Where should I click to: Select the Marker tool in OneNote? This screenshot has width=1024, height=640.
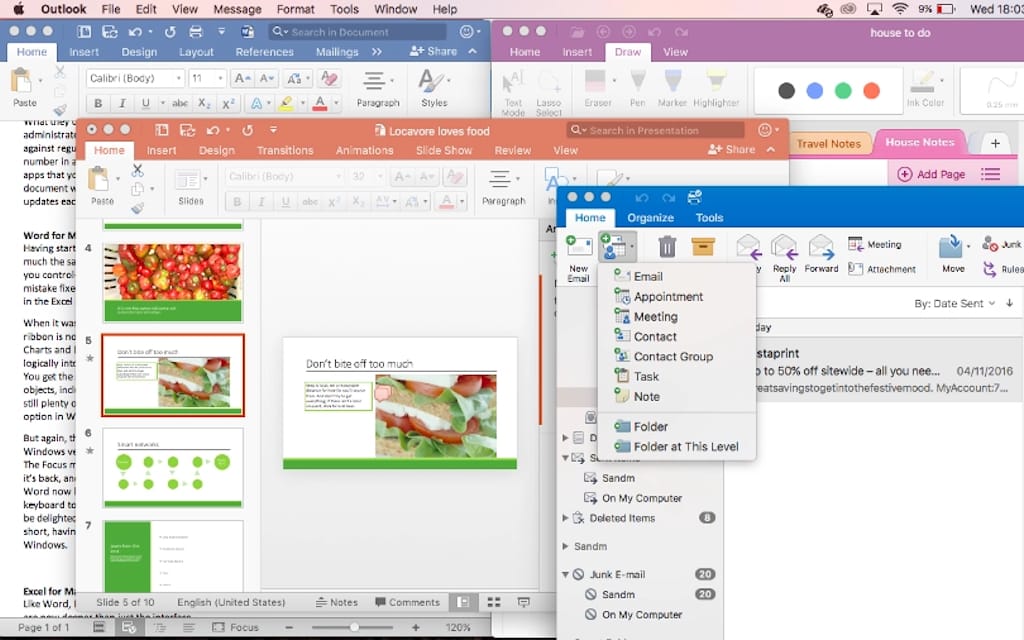point(672,88)
